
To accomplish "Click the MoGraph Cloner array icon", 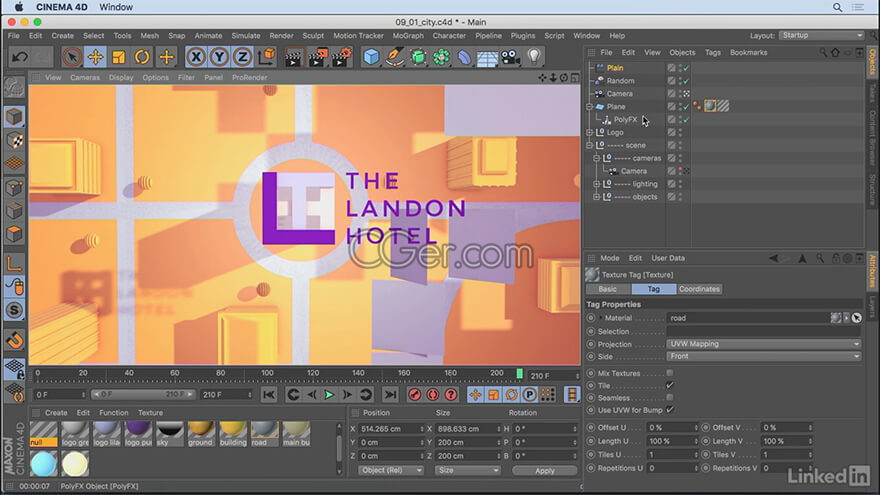I will (442, 57).
